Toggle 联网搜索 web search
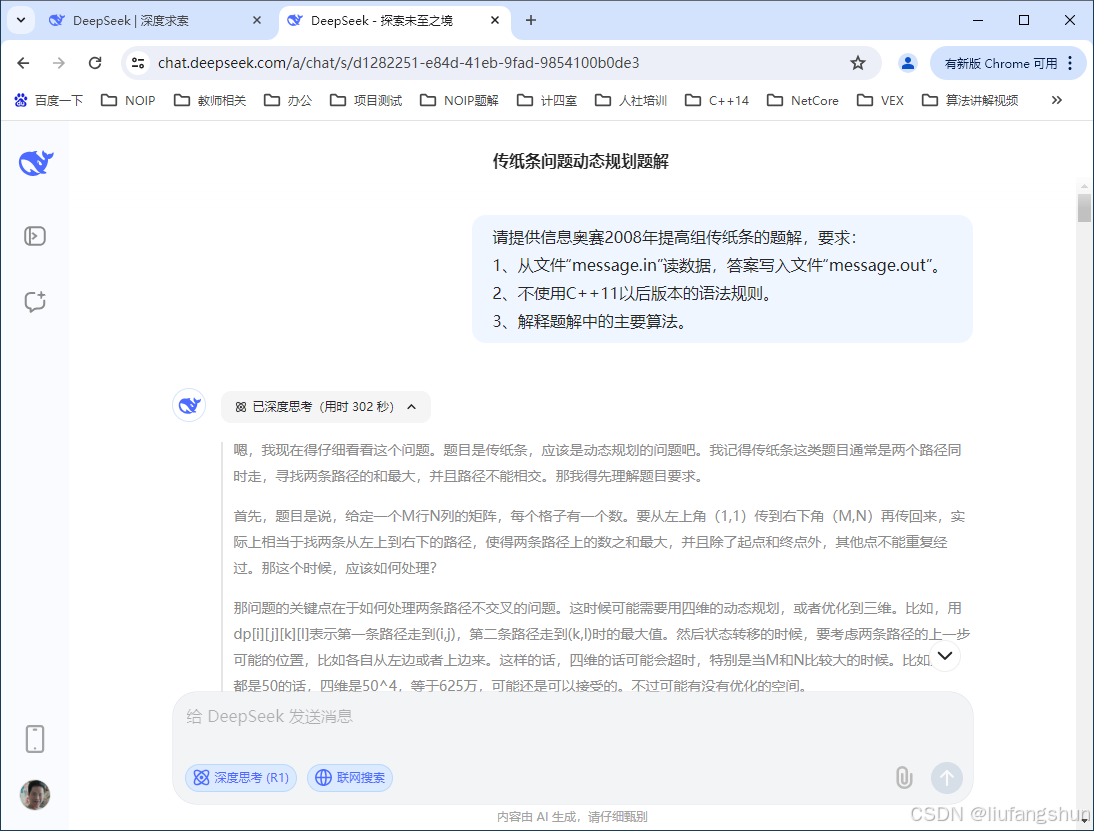The height and width of the screenshot is (831, 1094). [350, 777]
